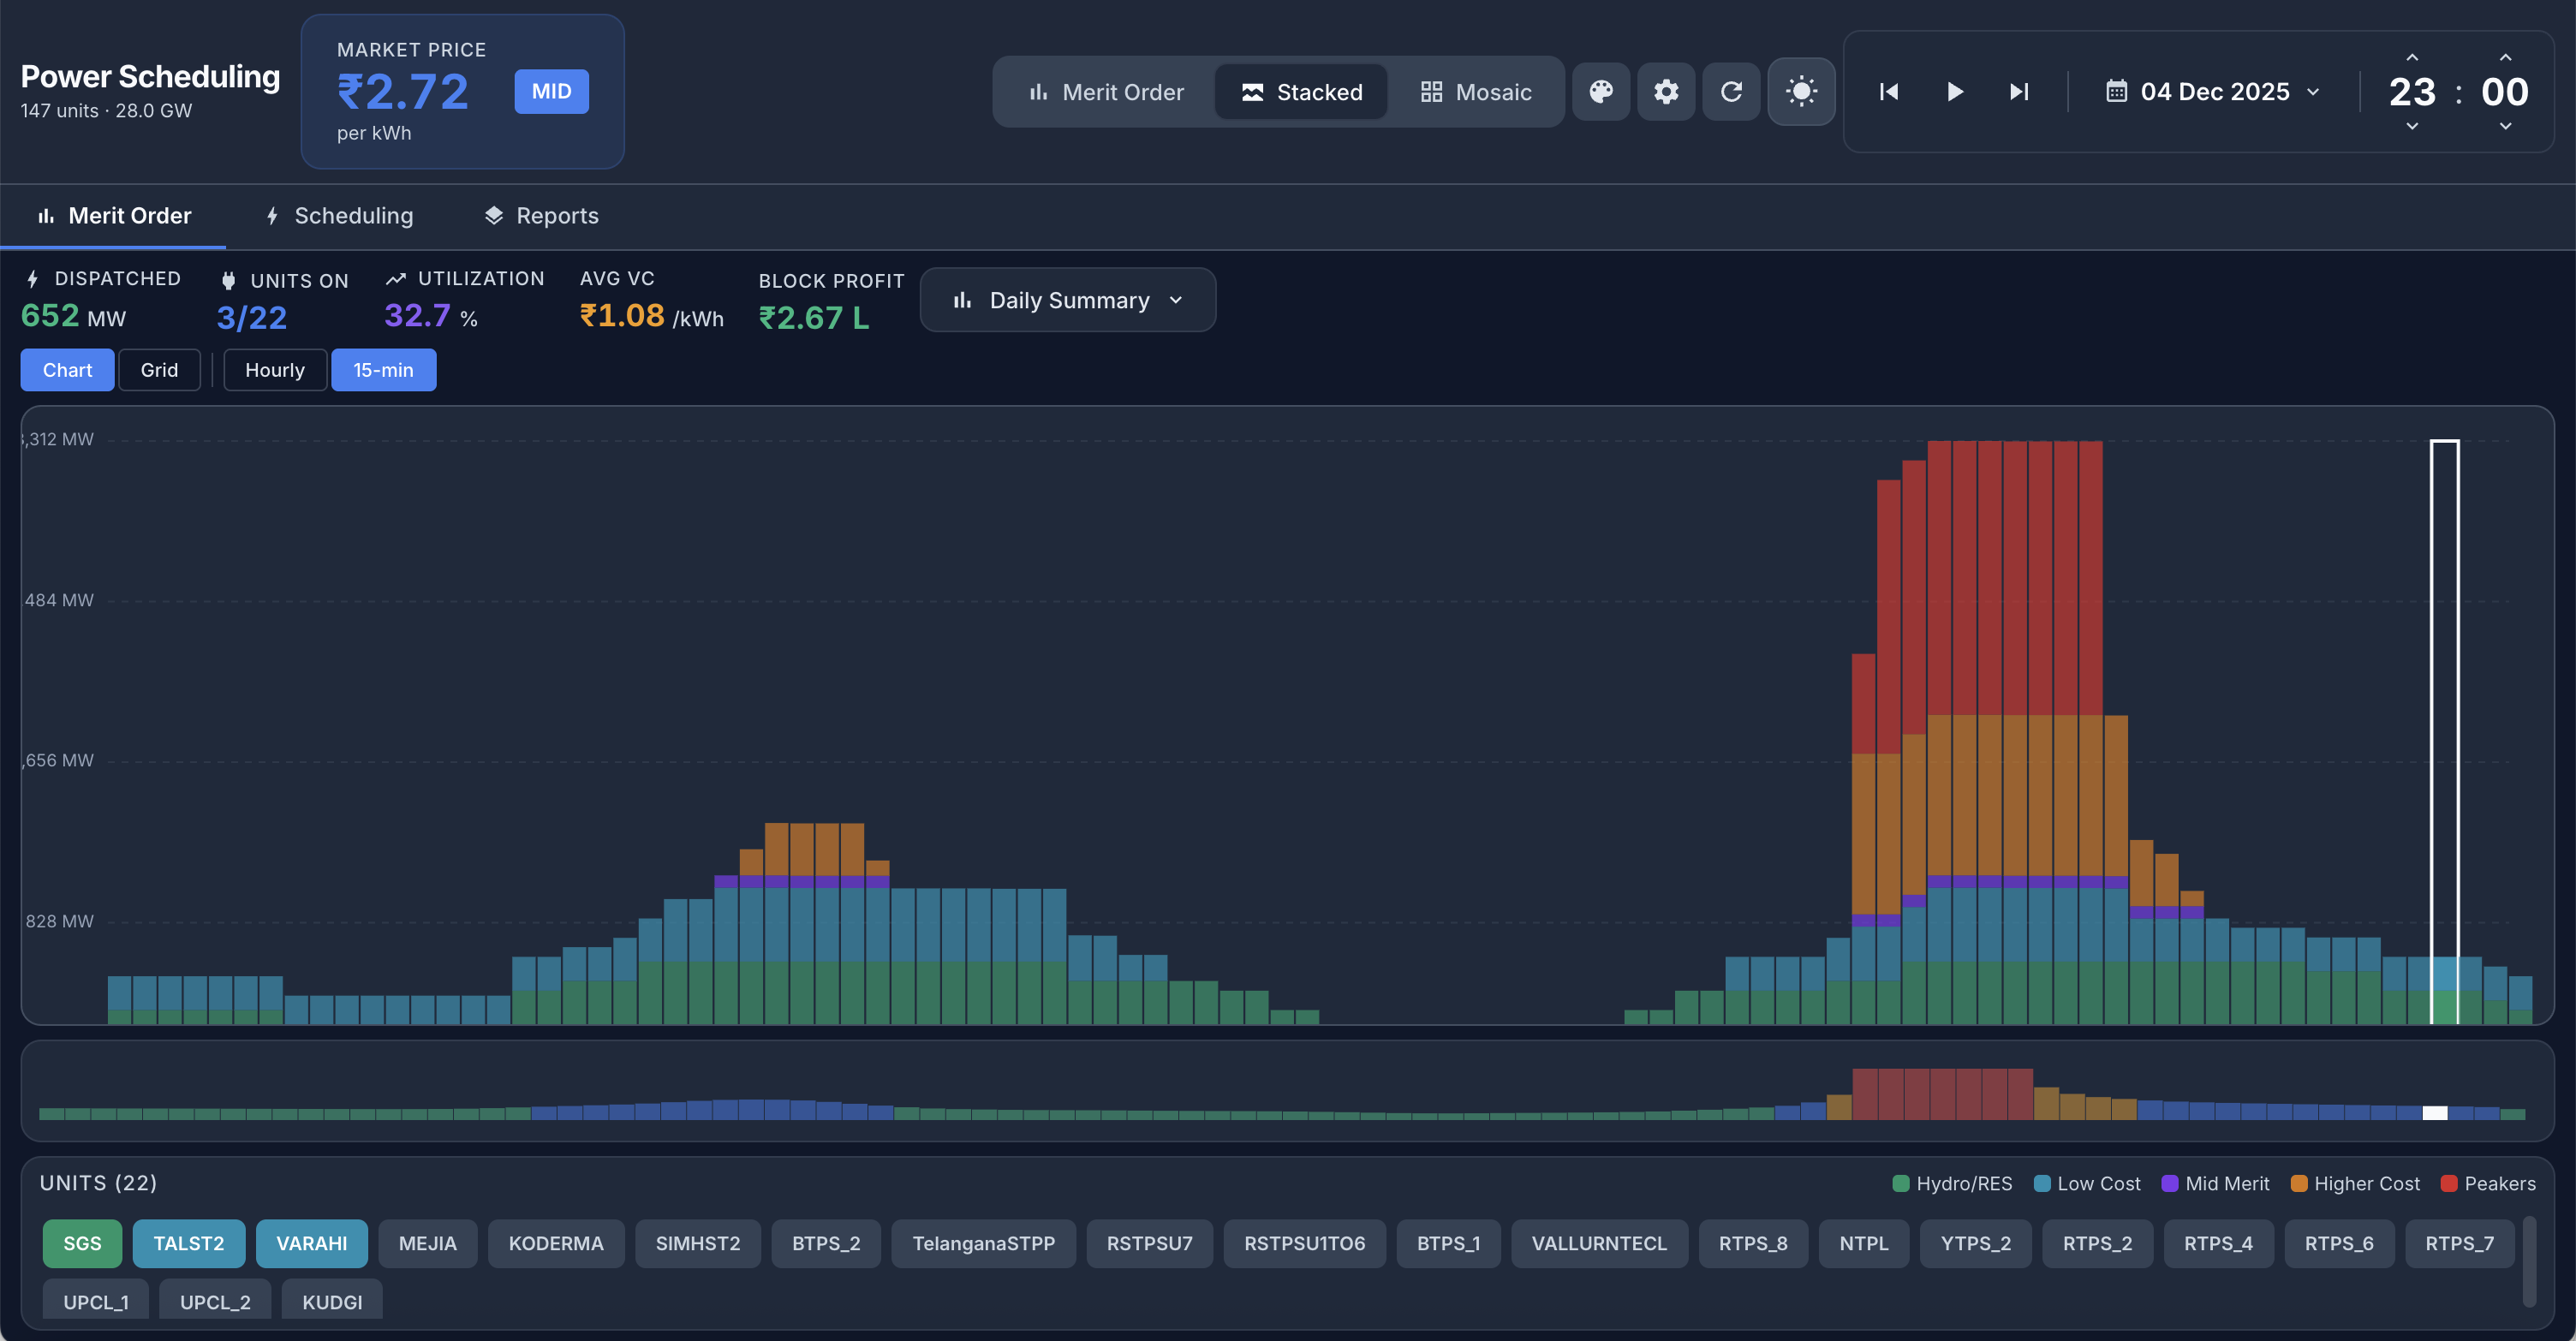The height and width of the screenshot is (1341, 2576).
Task: Select the Mosaic view icon
Action: pos(1477,91)
